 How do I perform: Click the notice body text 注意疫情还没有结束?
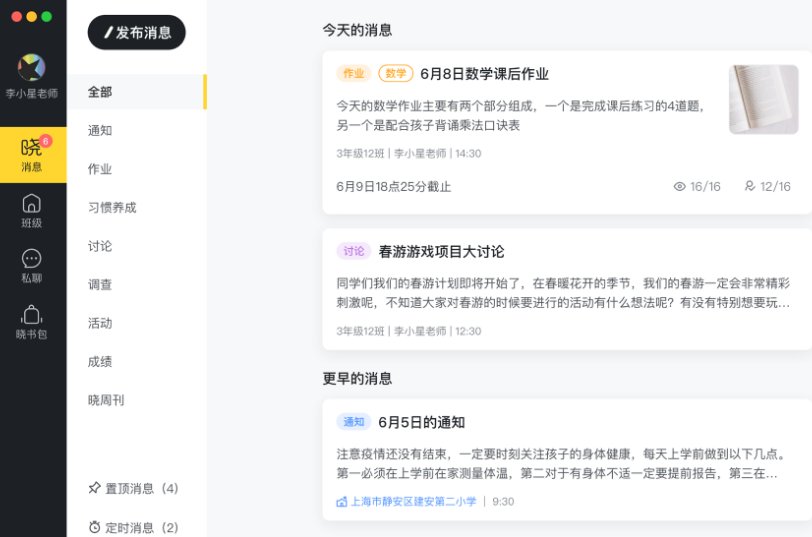tap(561, 463)
